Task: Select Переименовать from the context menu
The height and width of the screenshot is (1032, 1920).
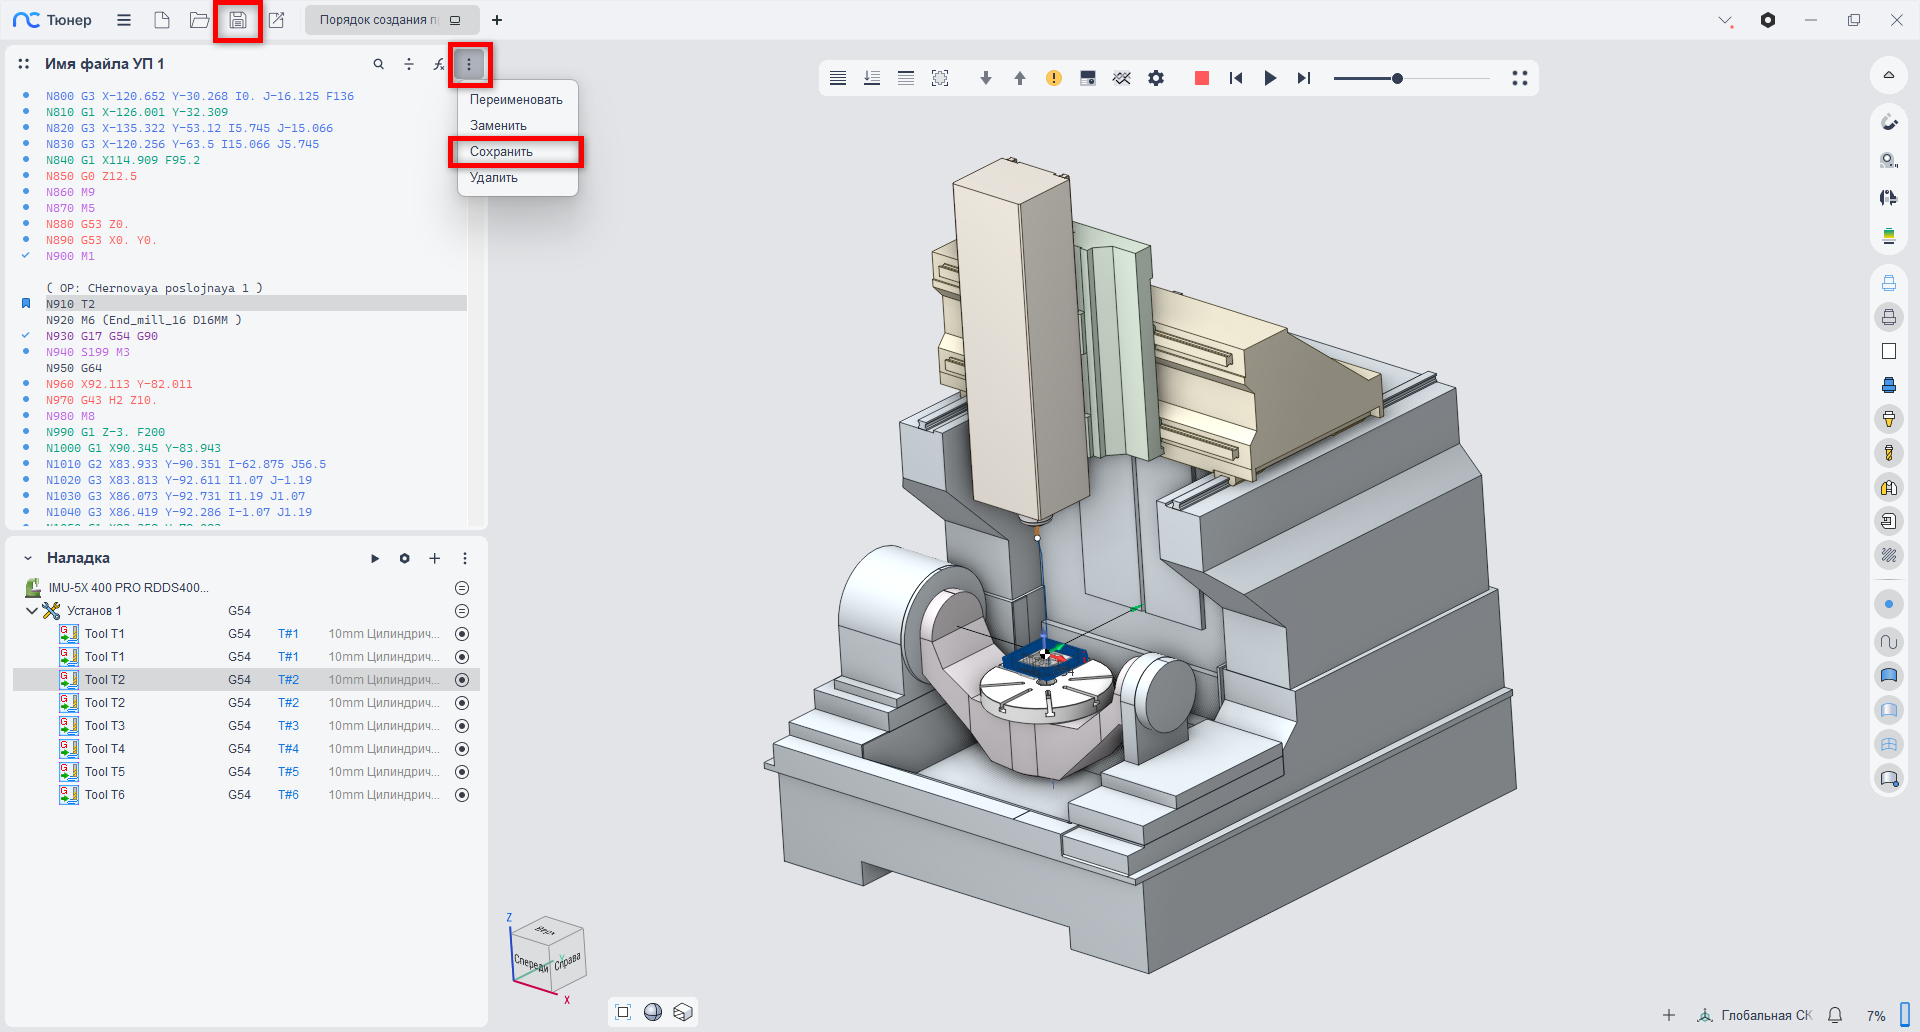Action: pyautogui.click(x=516, y=100)
